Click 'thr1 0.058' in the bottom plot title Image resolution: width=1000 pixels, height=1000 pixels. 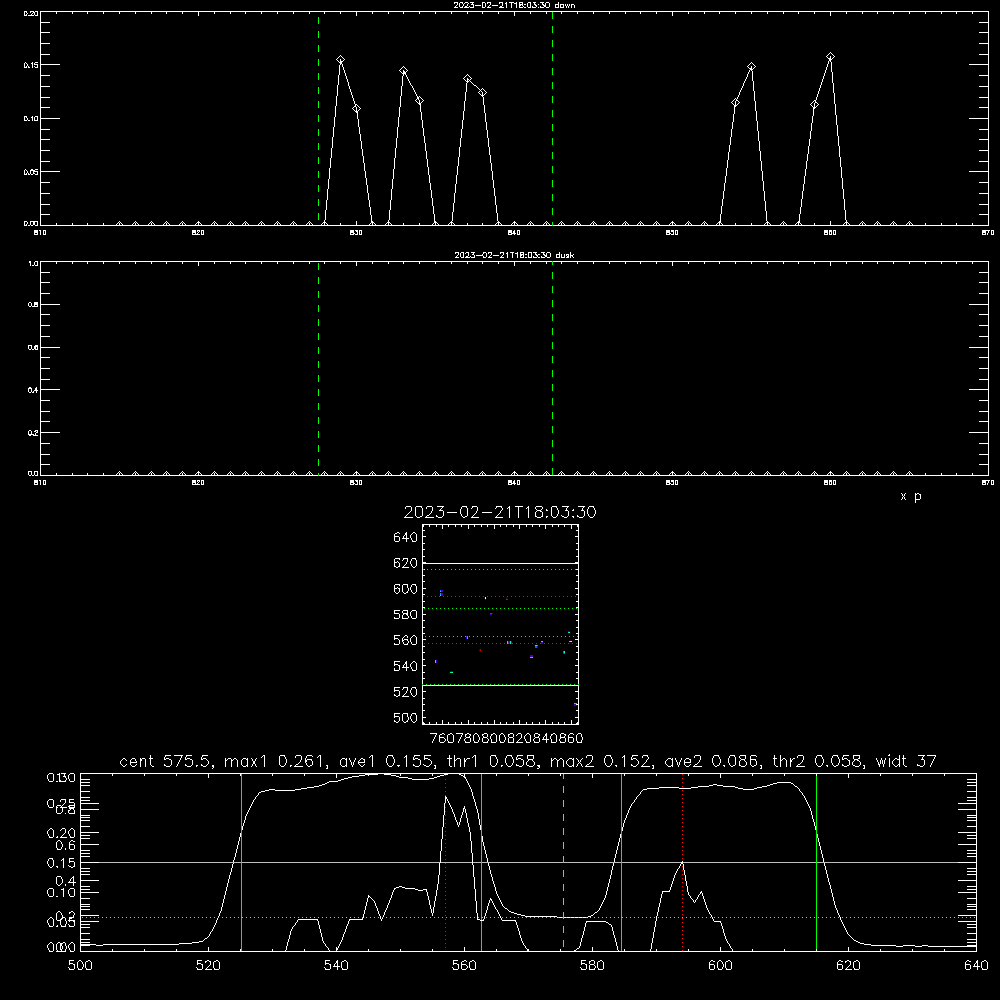coord(497,761)
